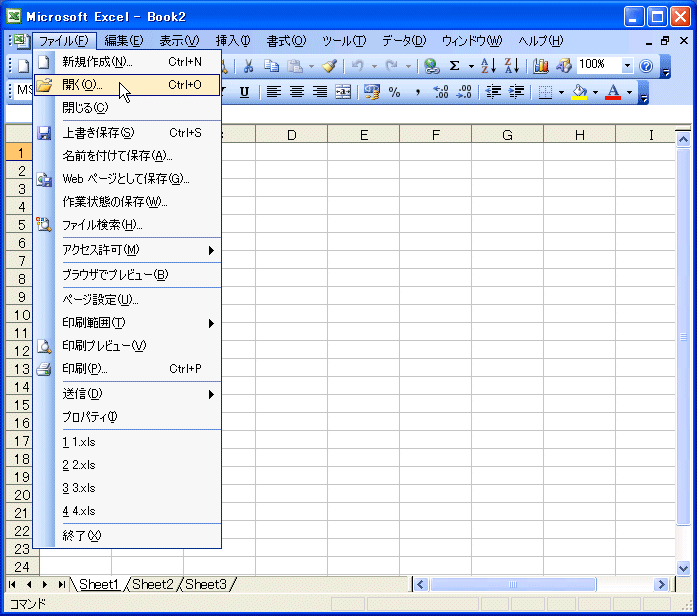Choose 印刷(P) entry
697x616 pixels.
click(x=127, y=369)
